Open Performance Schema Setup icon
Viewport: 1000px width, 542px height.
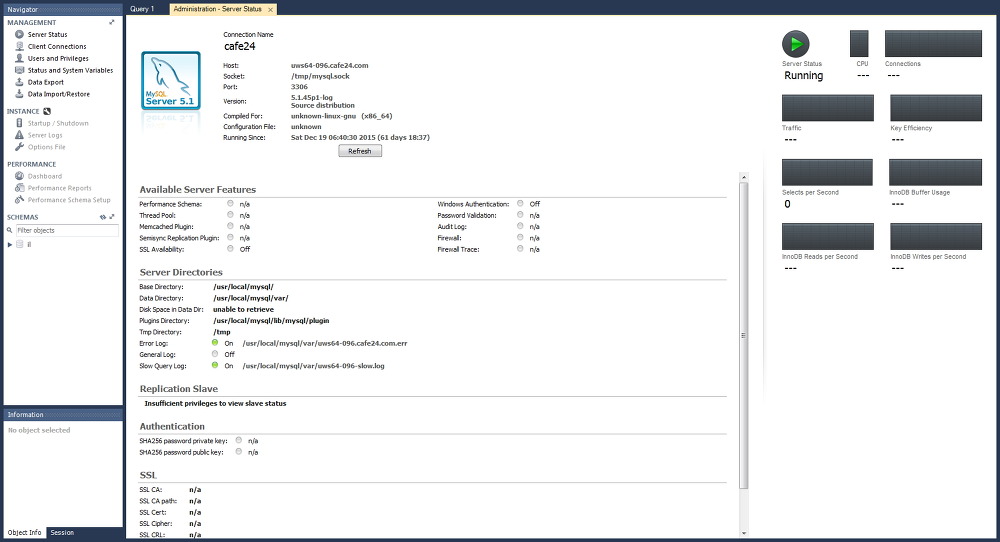click(19, 200)
